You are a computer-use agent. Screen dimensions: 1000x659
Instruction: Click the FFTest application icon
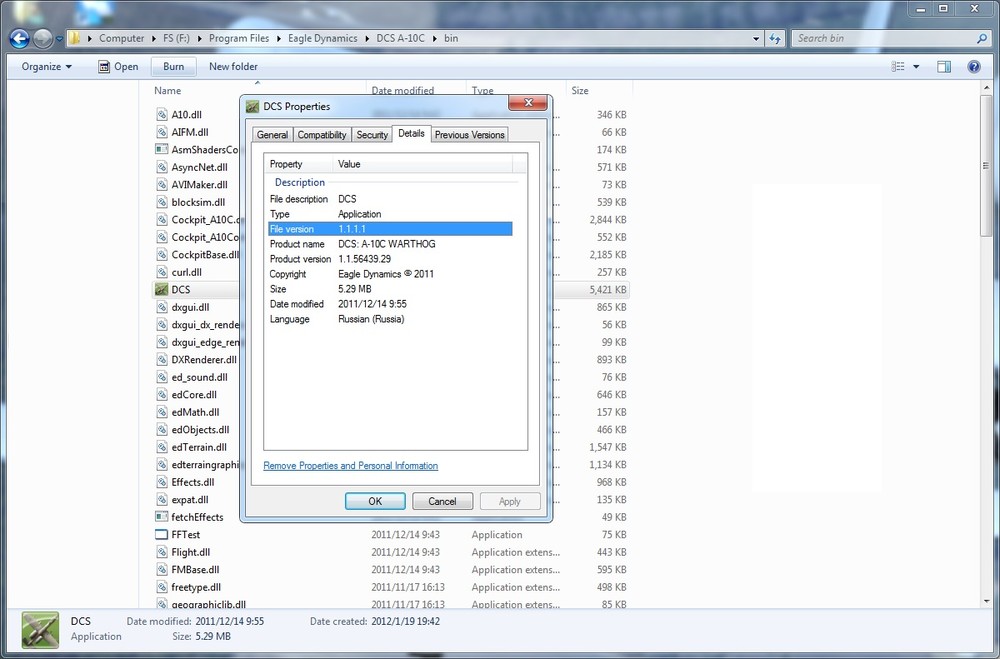pyautogui.click(x=162, y=535)
